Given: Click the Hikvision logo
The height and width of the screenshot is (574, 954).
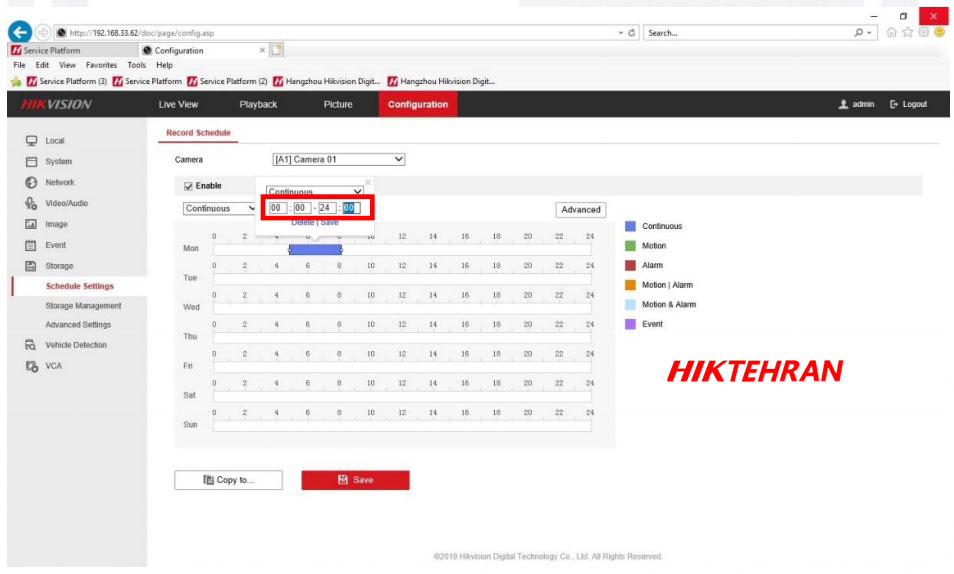Looking at the screenshot, I should 56,105.
